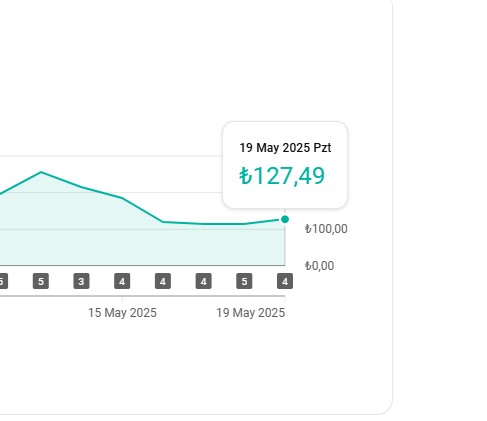The height and width of the screenshot is (421, 487).
Task: Click the ₺127,49 price in the tooltip
Action: tap(282, 176)
